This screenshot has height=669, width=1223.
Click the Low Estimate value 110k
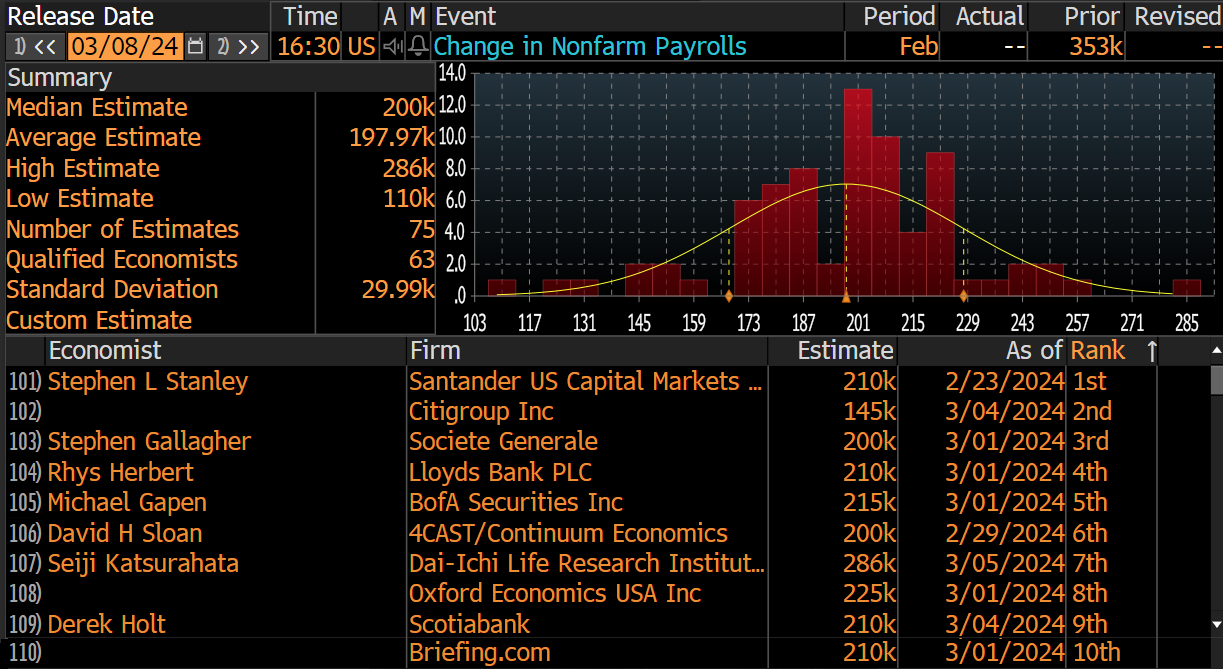pos(408,199)
